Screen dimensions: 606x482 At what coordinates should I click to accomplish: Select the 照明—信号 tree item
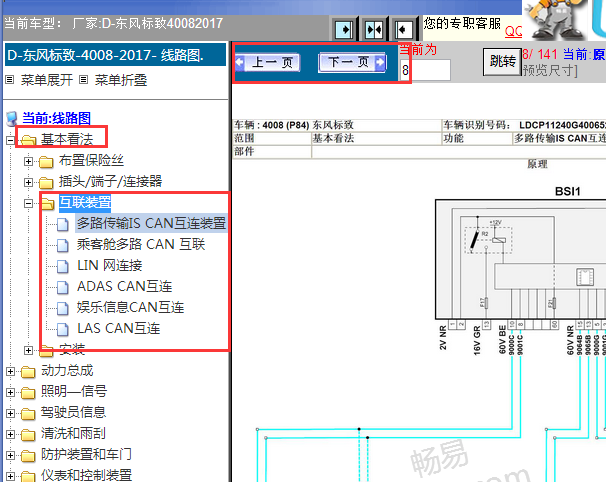click(x=74, y=391)
